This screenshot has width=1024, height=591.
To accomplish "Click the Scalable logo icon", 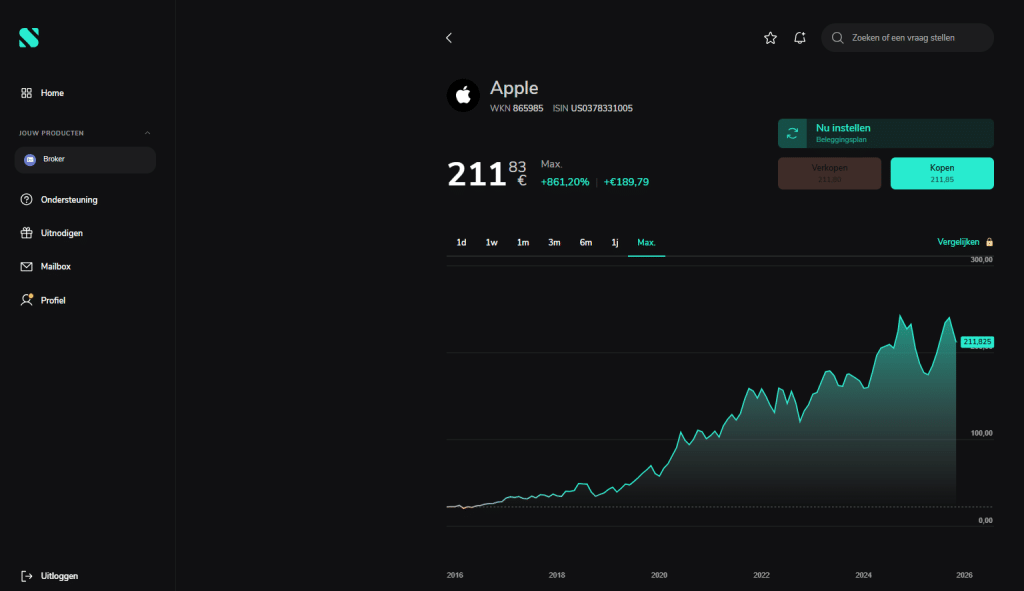I will pos(29,38).
